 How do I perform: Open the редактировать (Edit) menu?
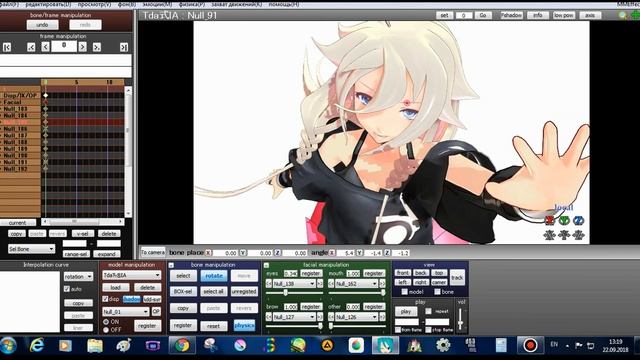[x=48, y=4]
